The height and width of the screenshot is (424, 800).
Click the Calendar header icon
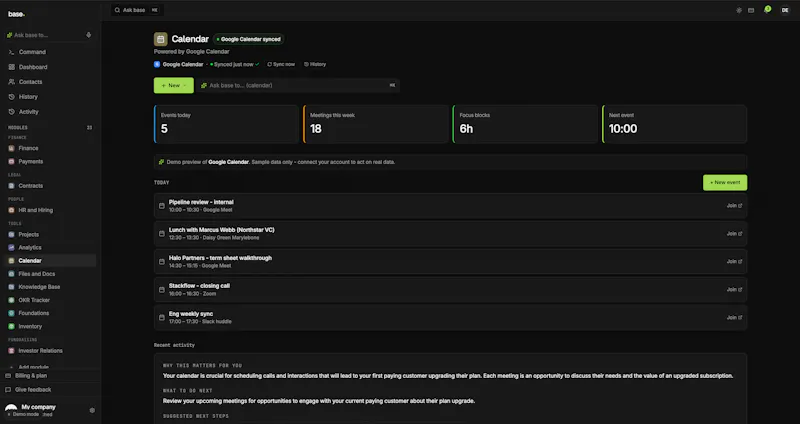tap(161, 39)
